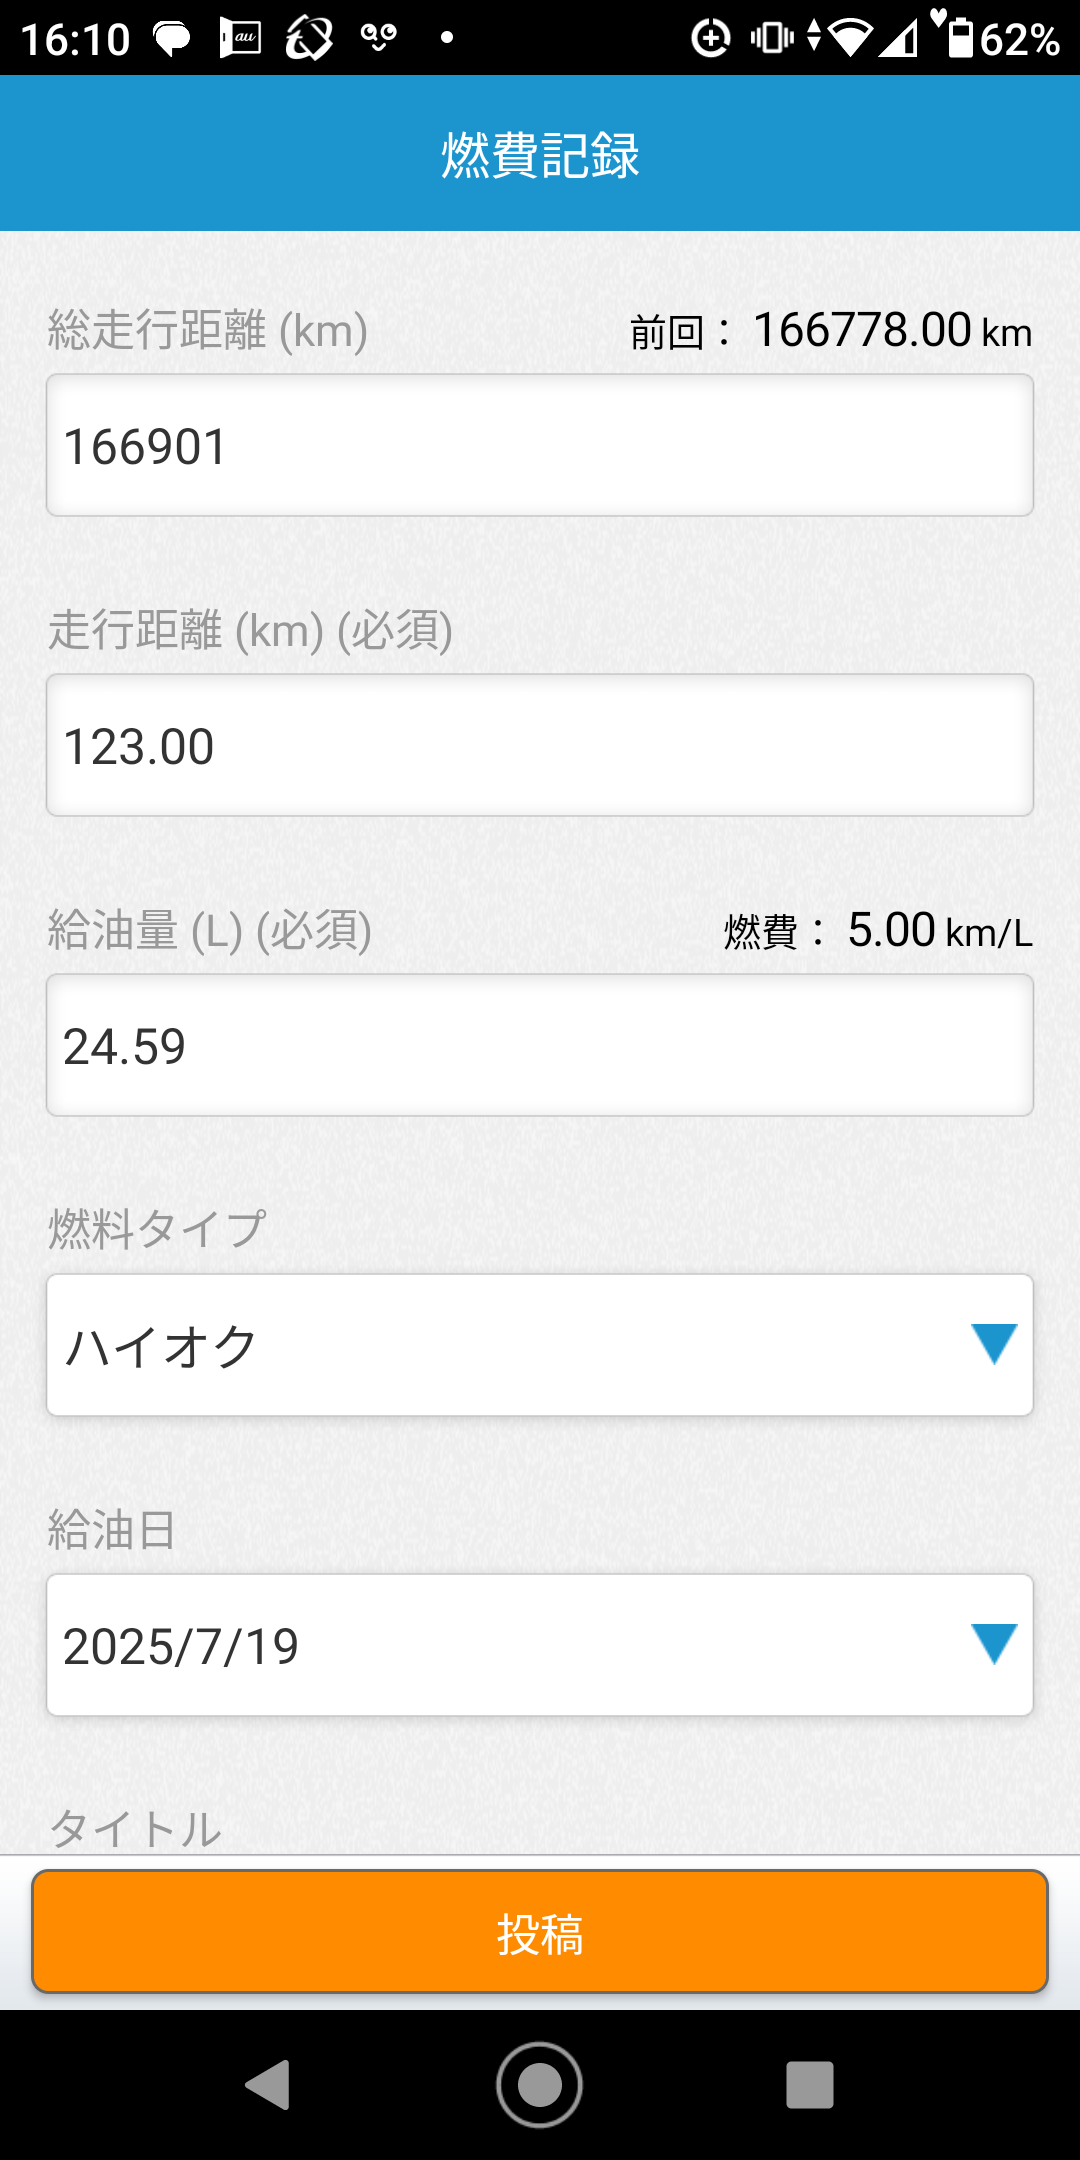
Task: Tap the vibrate mode status icon
Action: (772, 38)
